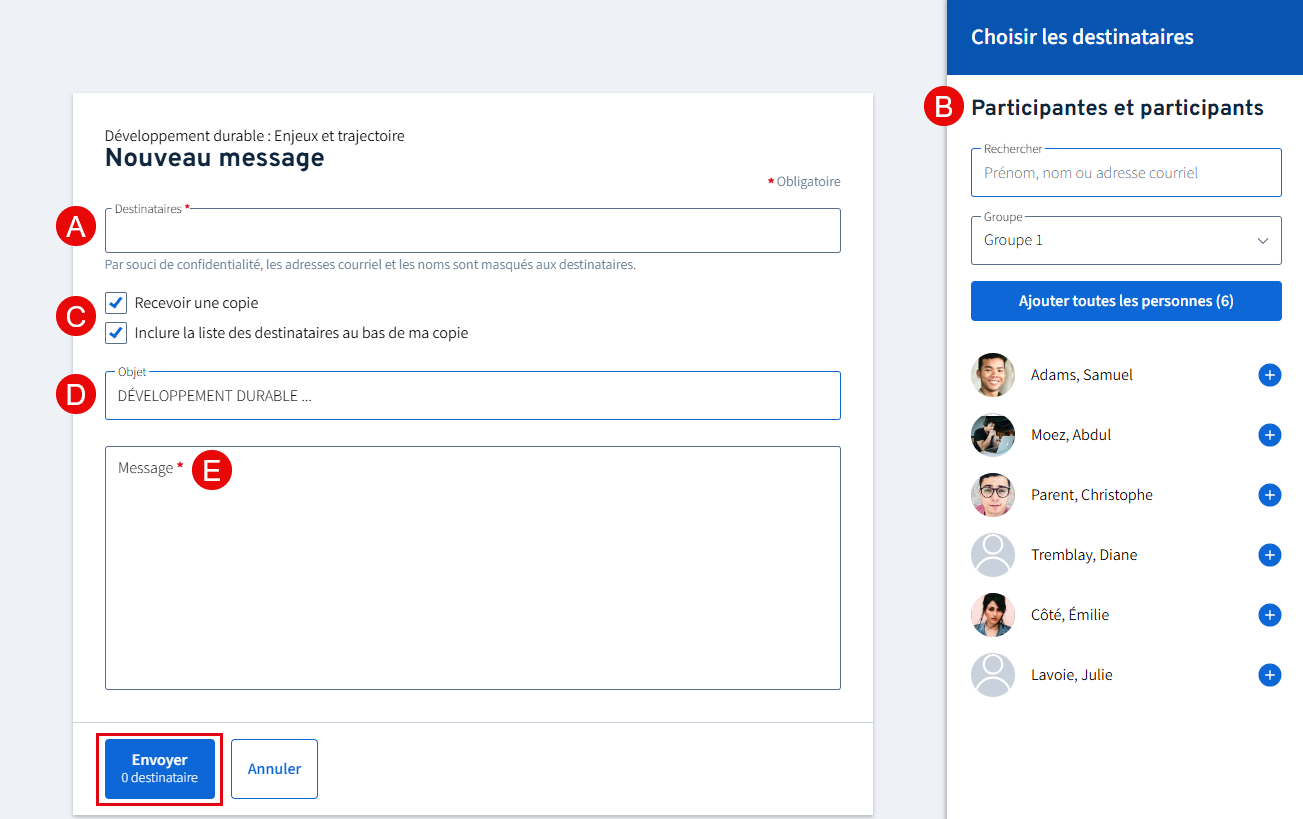This screenshot has width=1303, height=819.
Task: Click into the Objet field
Action: pos(472,396)
